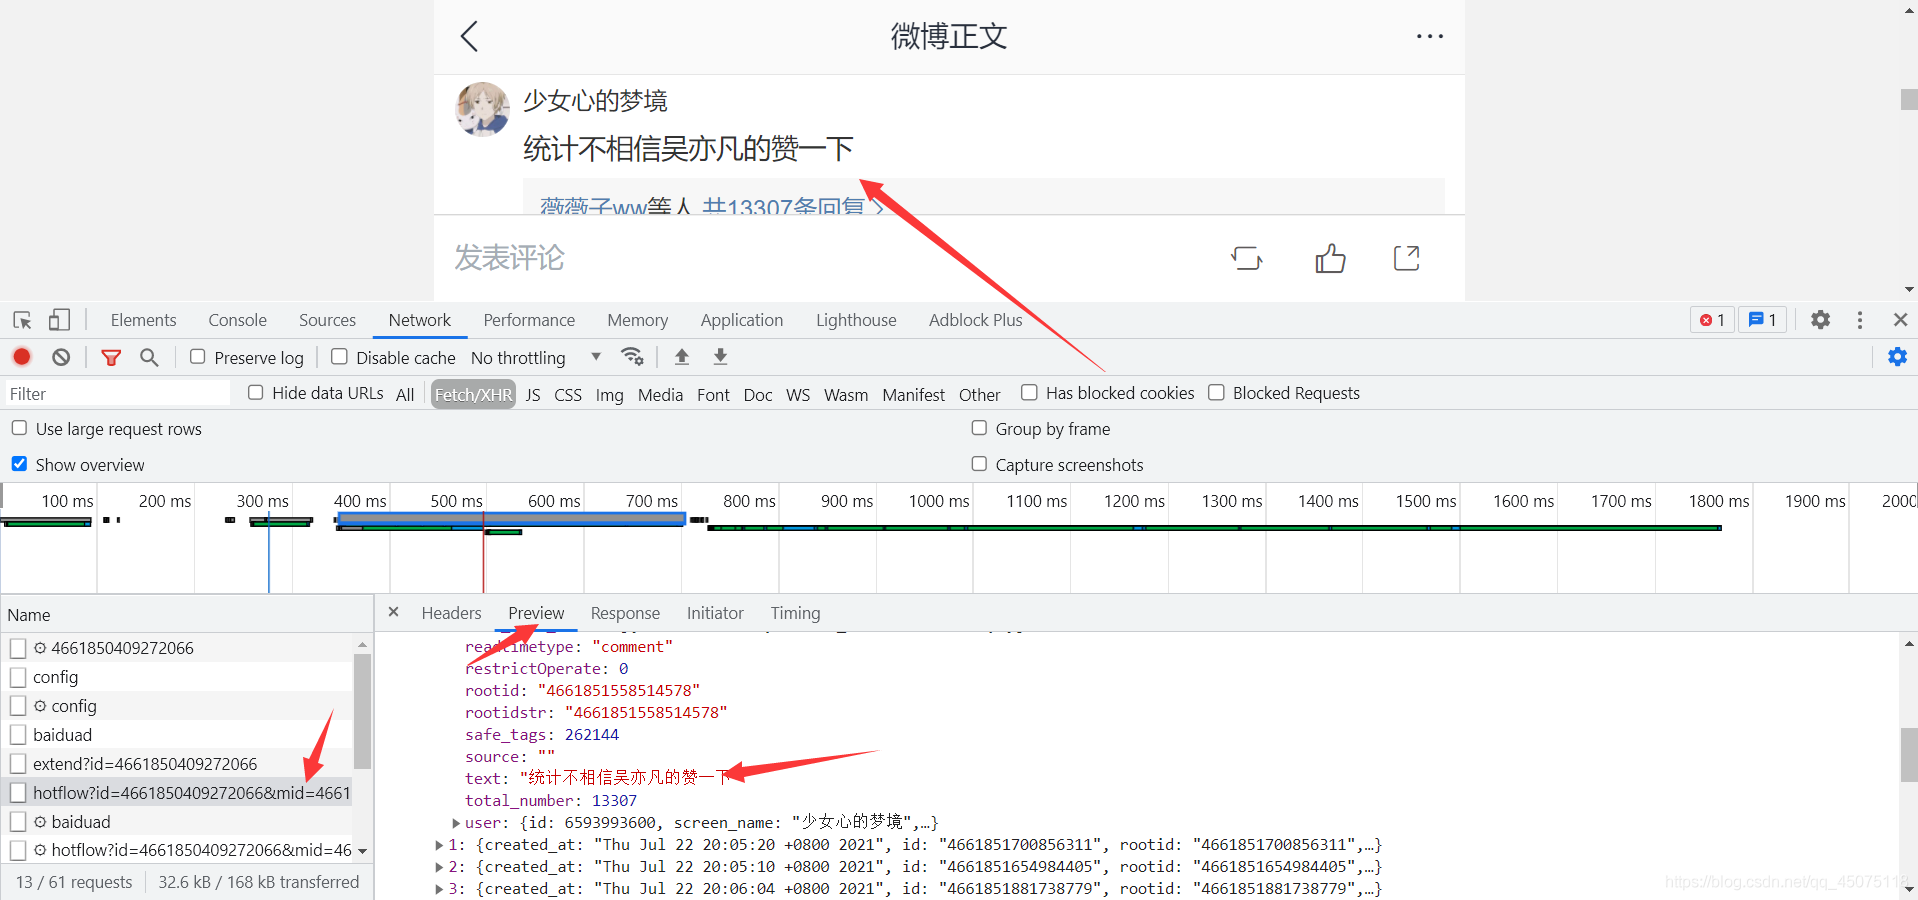The width and height of the screenshot is (1918, 900).
Task: Click the import HAR upload arrow icon
Action: [682, 356]
